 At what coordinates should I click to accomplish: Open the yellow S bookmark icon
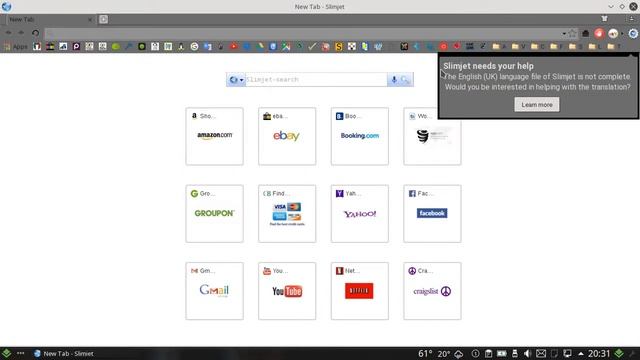[338, 47]
